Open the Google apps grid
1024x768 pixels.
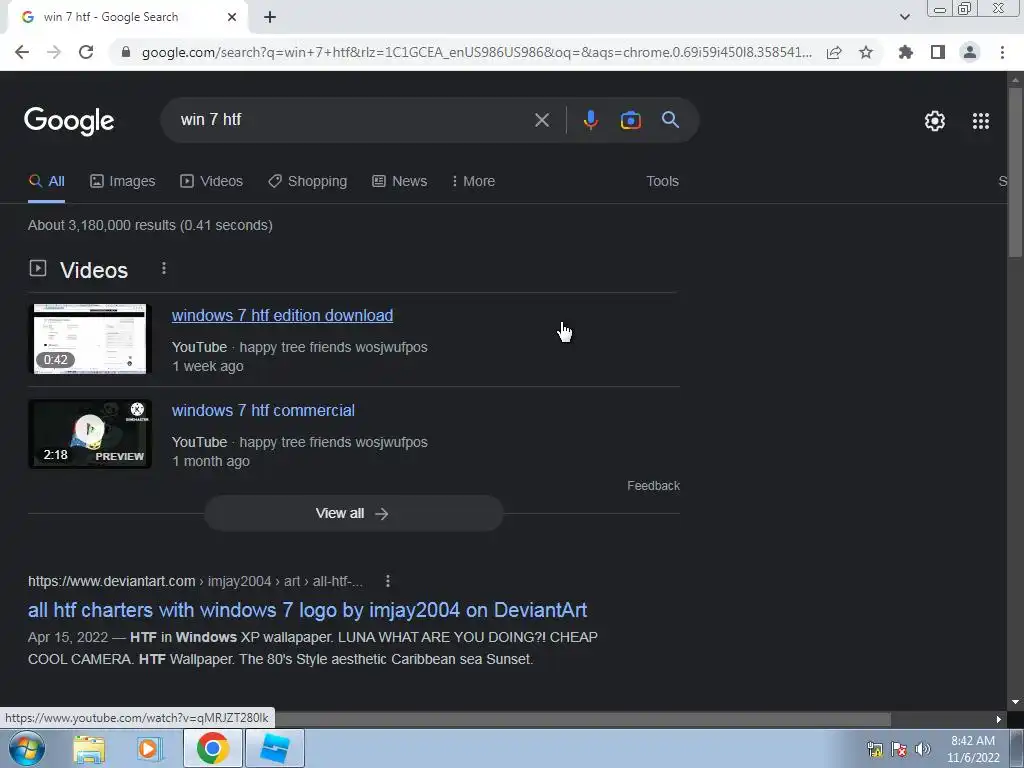[x=981, y=121]
